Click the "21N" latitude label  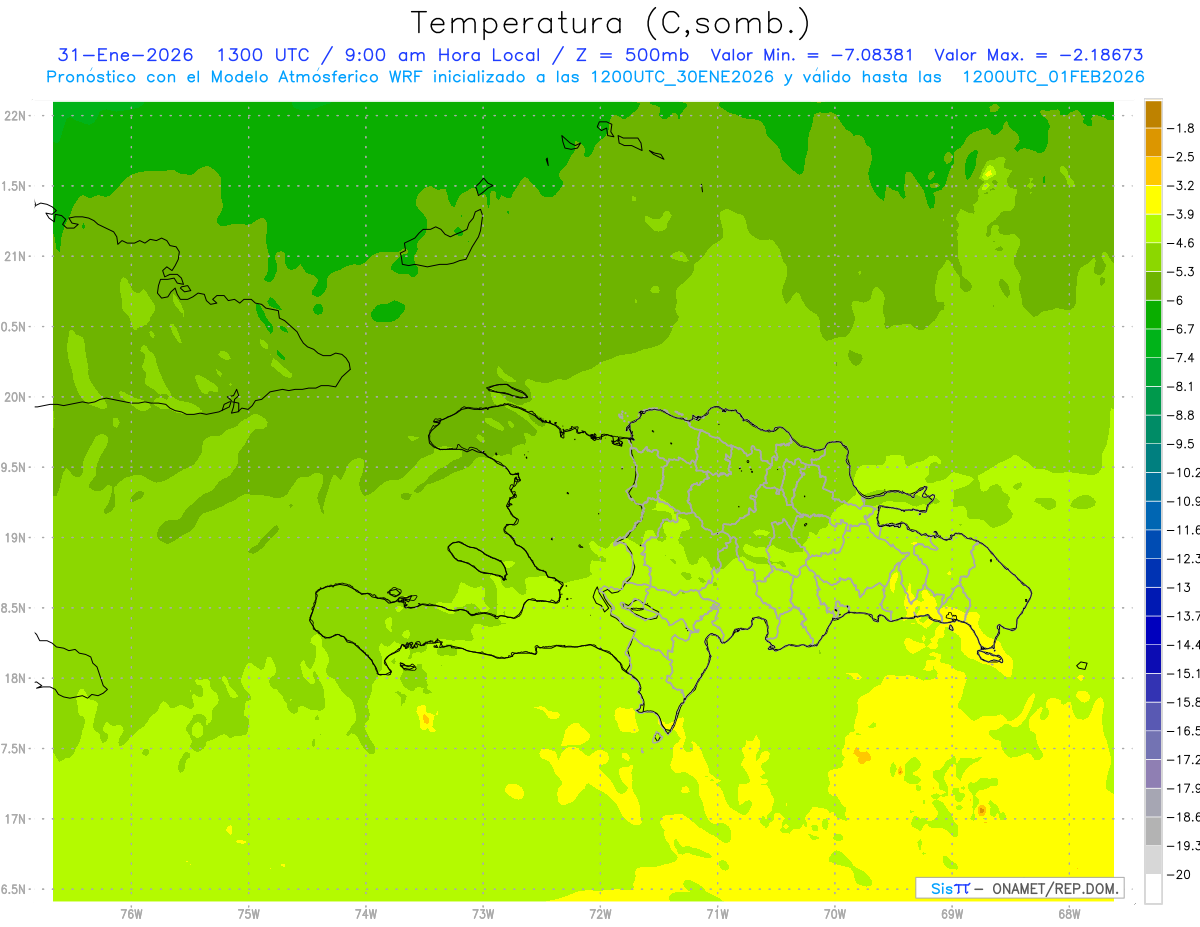click(x=15, y=257)
